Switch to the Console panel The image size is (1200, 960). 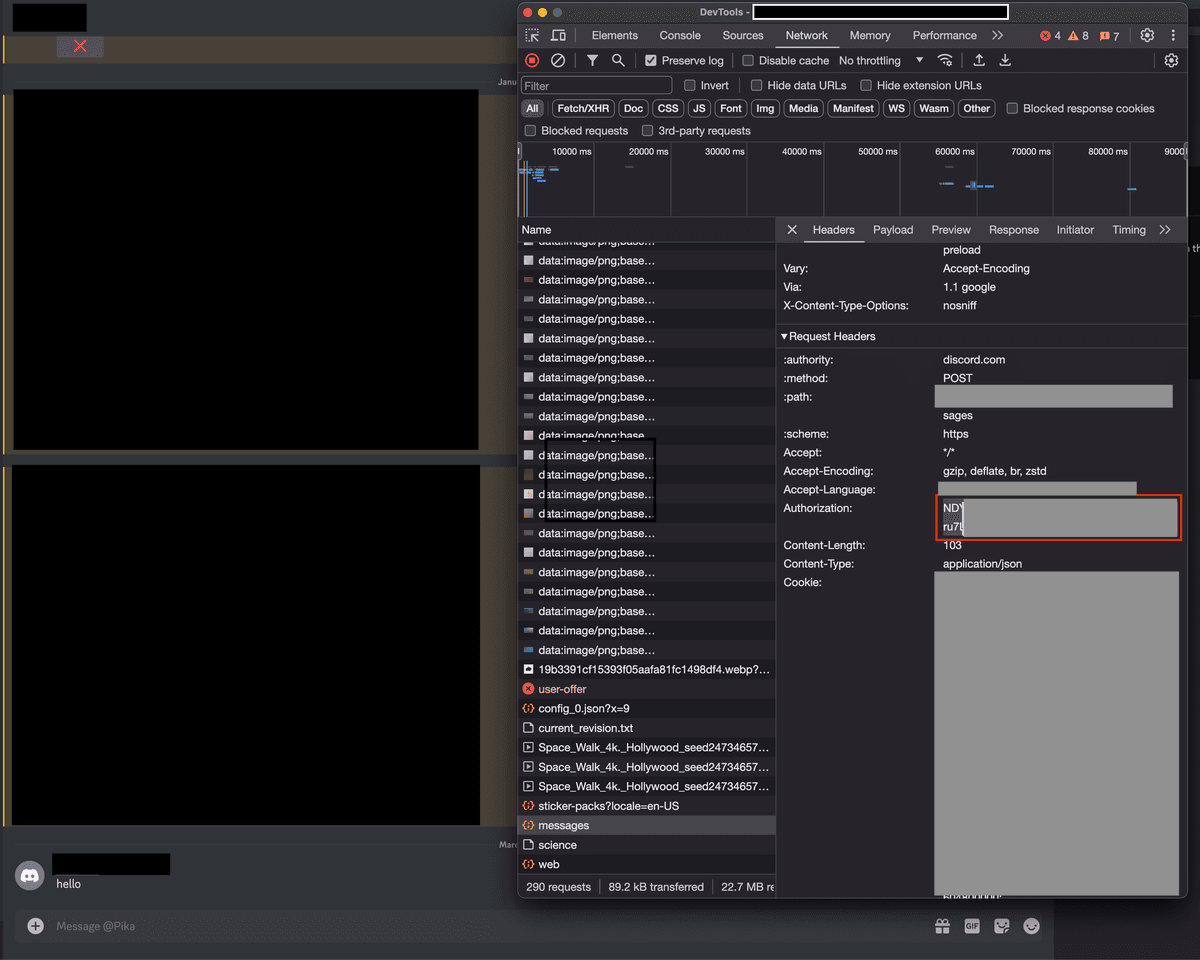(680, 36)
